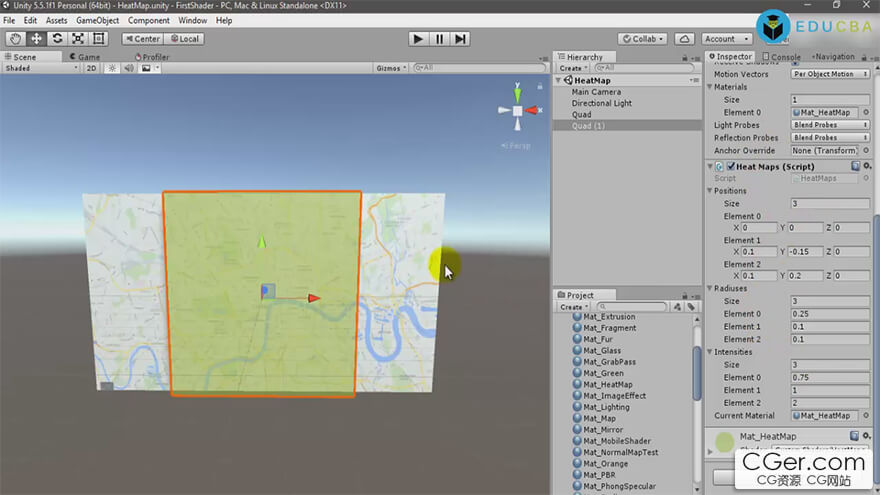
Task: Pick Anchor Override object circle icon
Action: point(866,150)
